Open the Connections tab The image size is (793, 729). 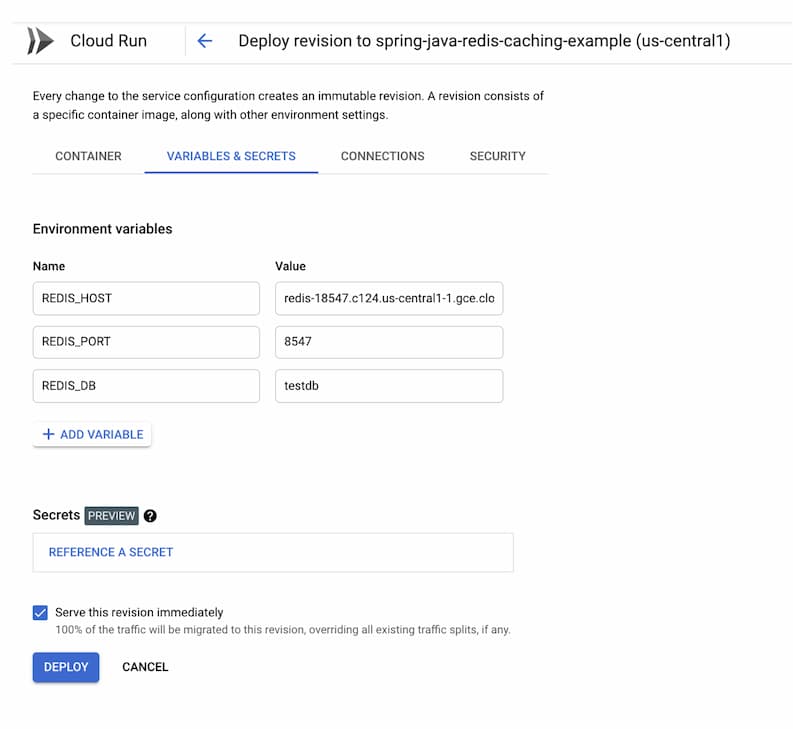382,156
